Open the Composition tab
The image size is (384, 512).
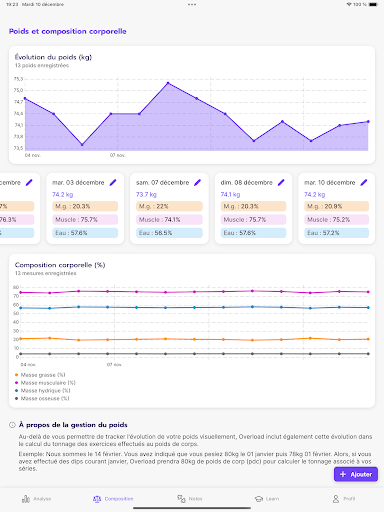click(x=113, y=499)
